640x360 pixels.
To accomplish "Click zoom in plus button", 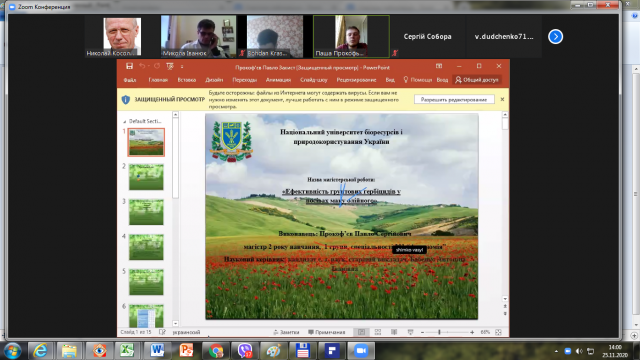I will coord(472,332).
